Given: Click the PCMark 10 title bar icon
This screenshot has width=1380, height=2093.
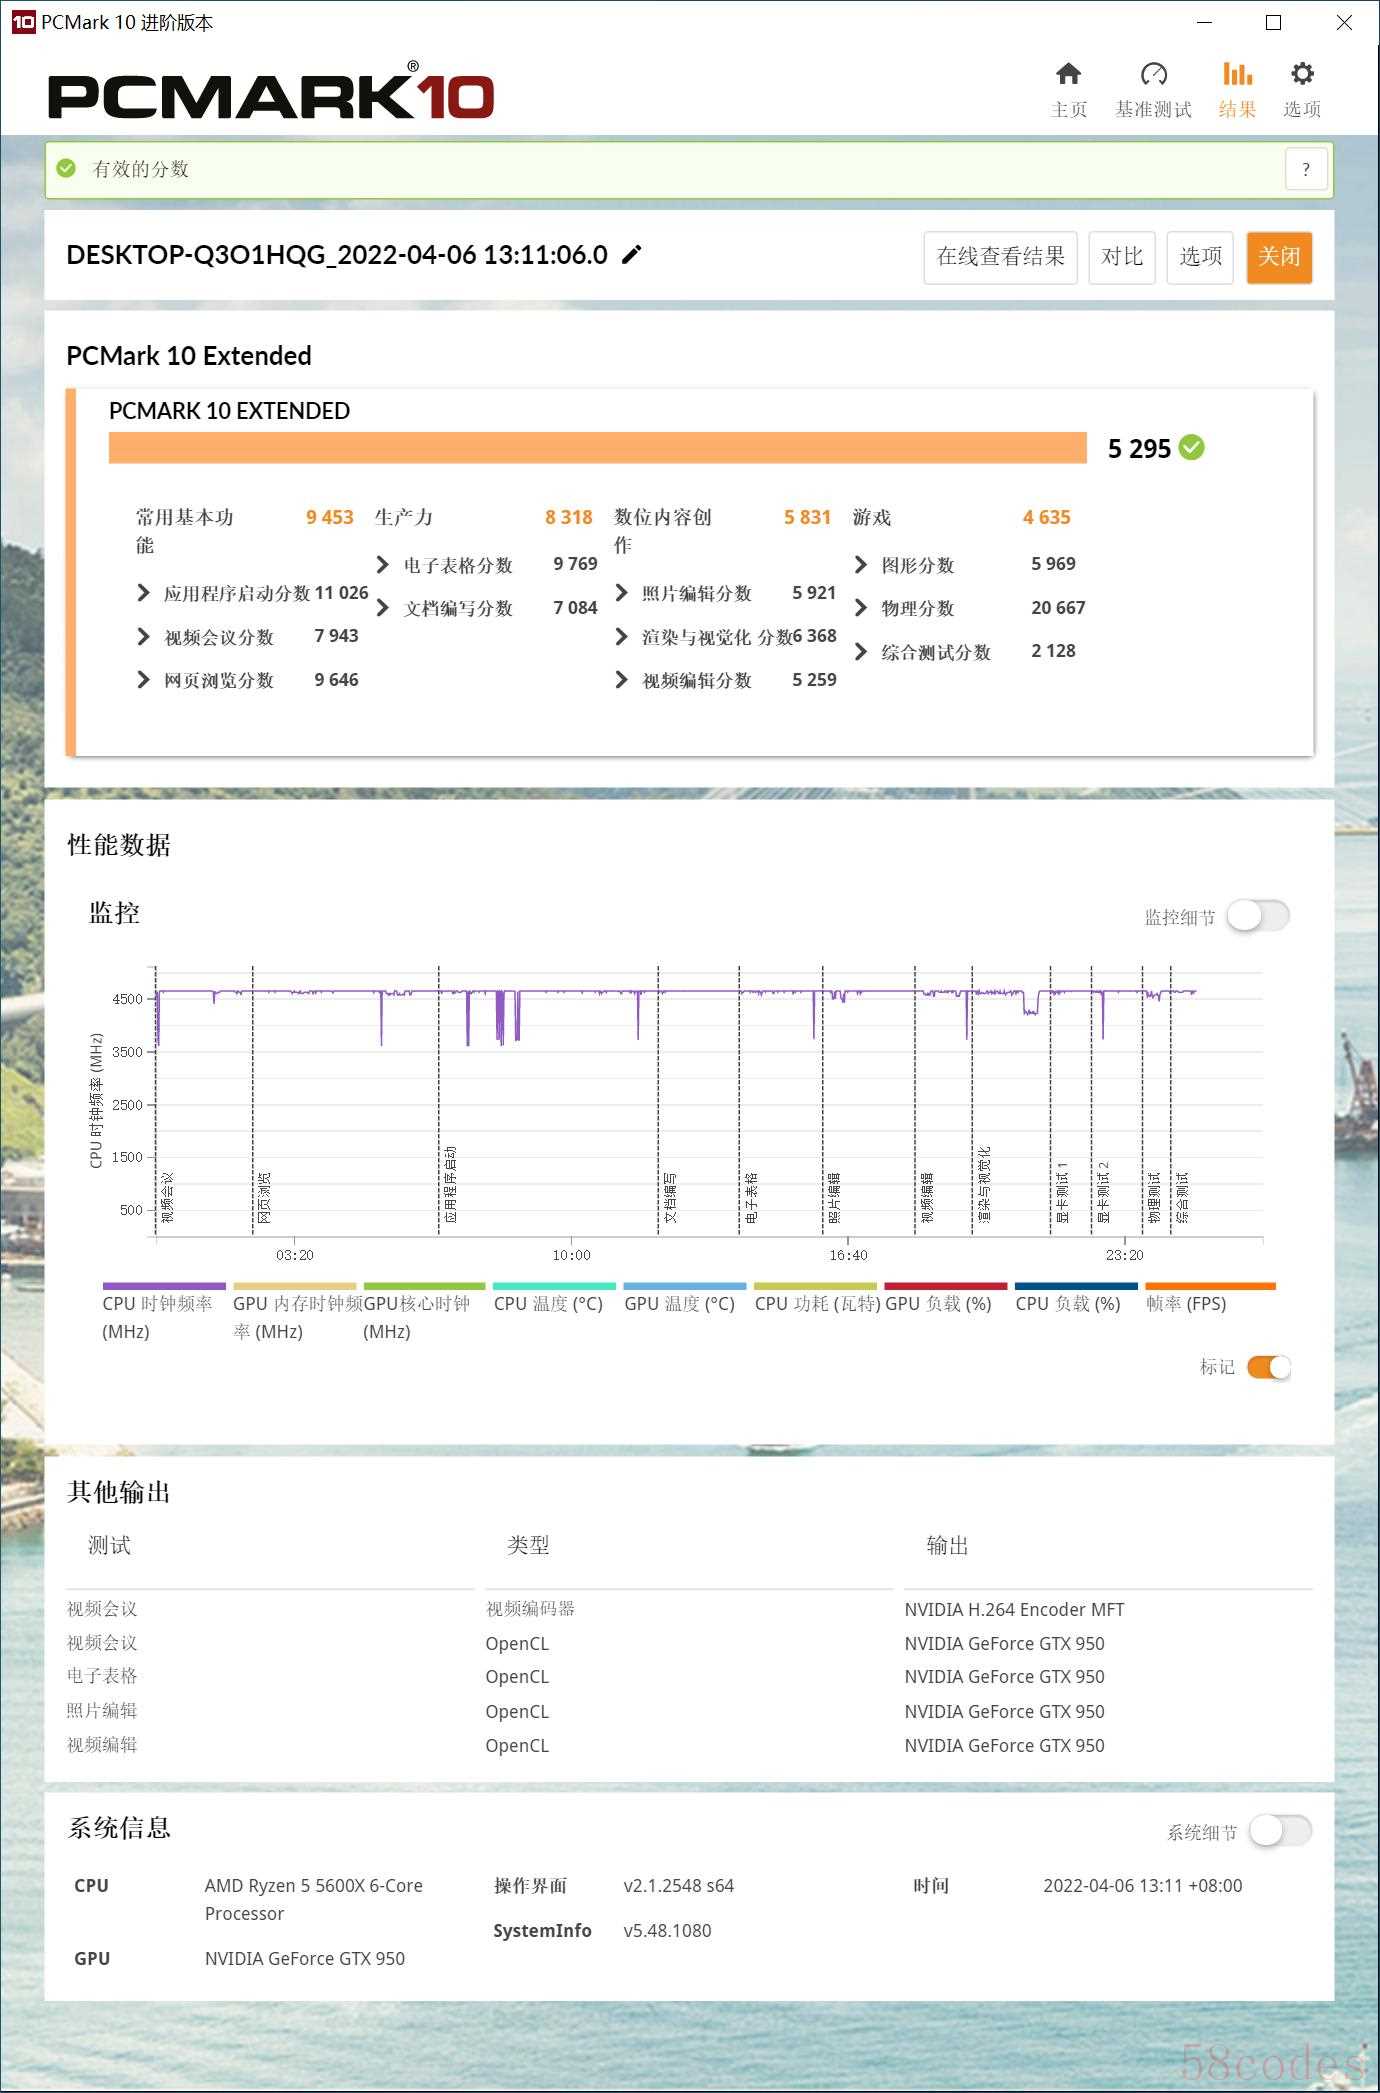Looking at the screenshot, I should [22, 22].
